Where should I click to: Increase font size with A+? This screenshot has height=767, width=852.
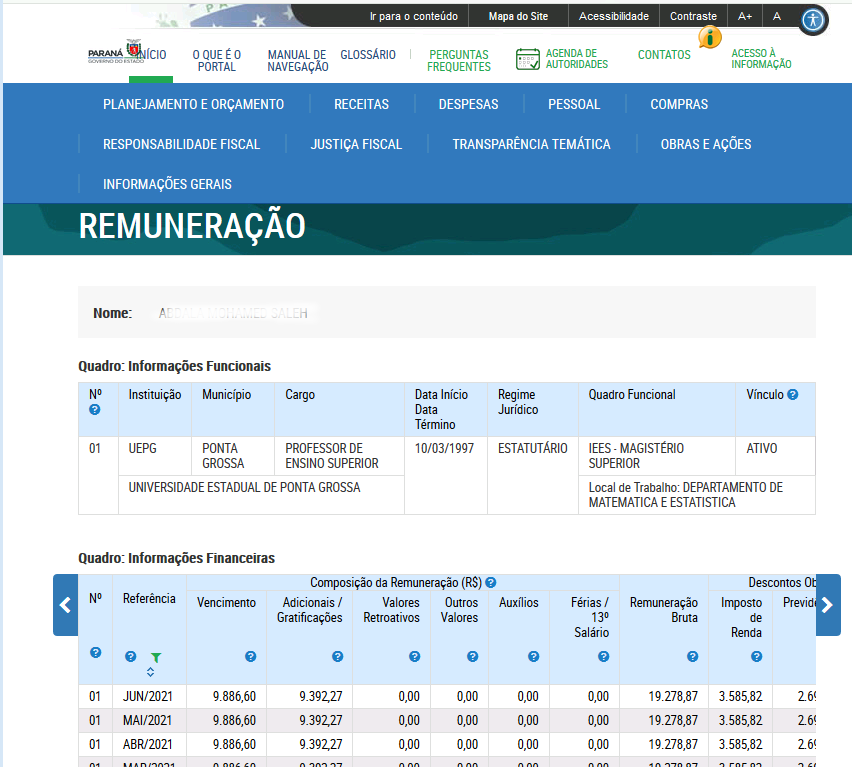pos(745,16)
